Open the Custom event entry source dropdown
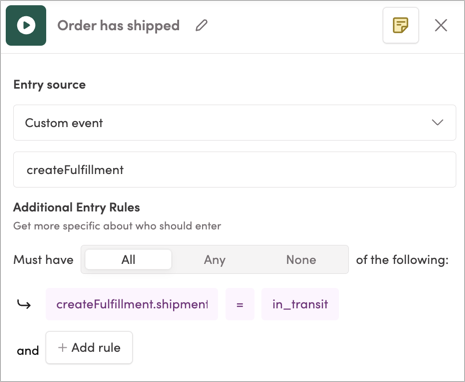Viewport: 465px width, 382px height. [x=235, y=123]
